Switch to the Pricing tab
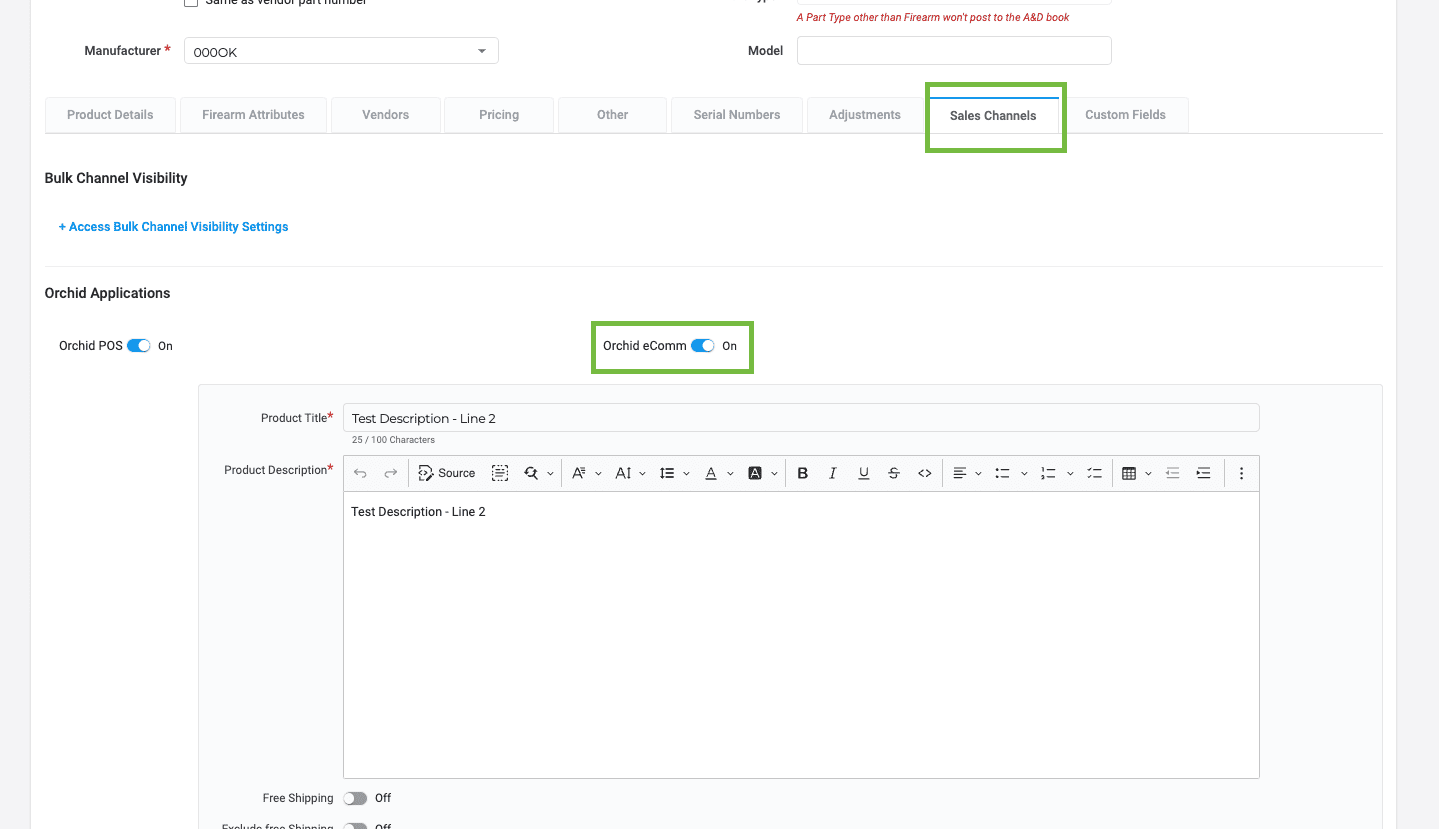 [x=499, y=115]
